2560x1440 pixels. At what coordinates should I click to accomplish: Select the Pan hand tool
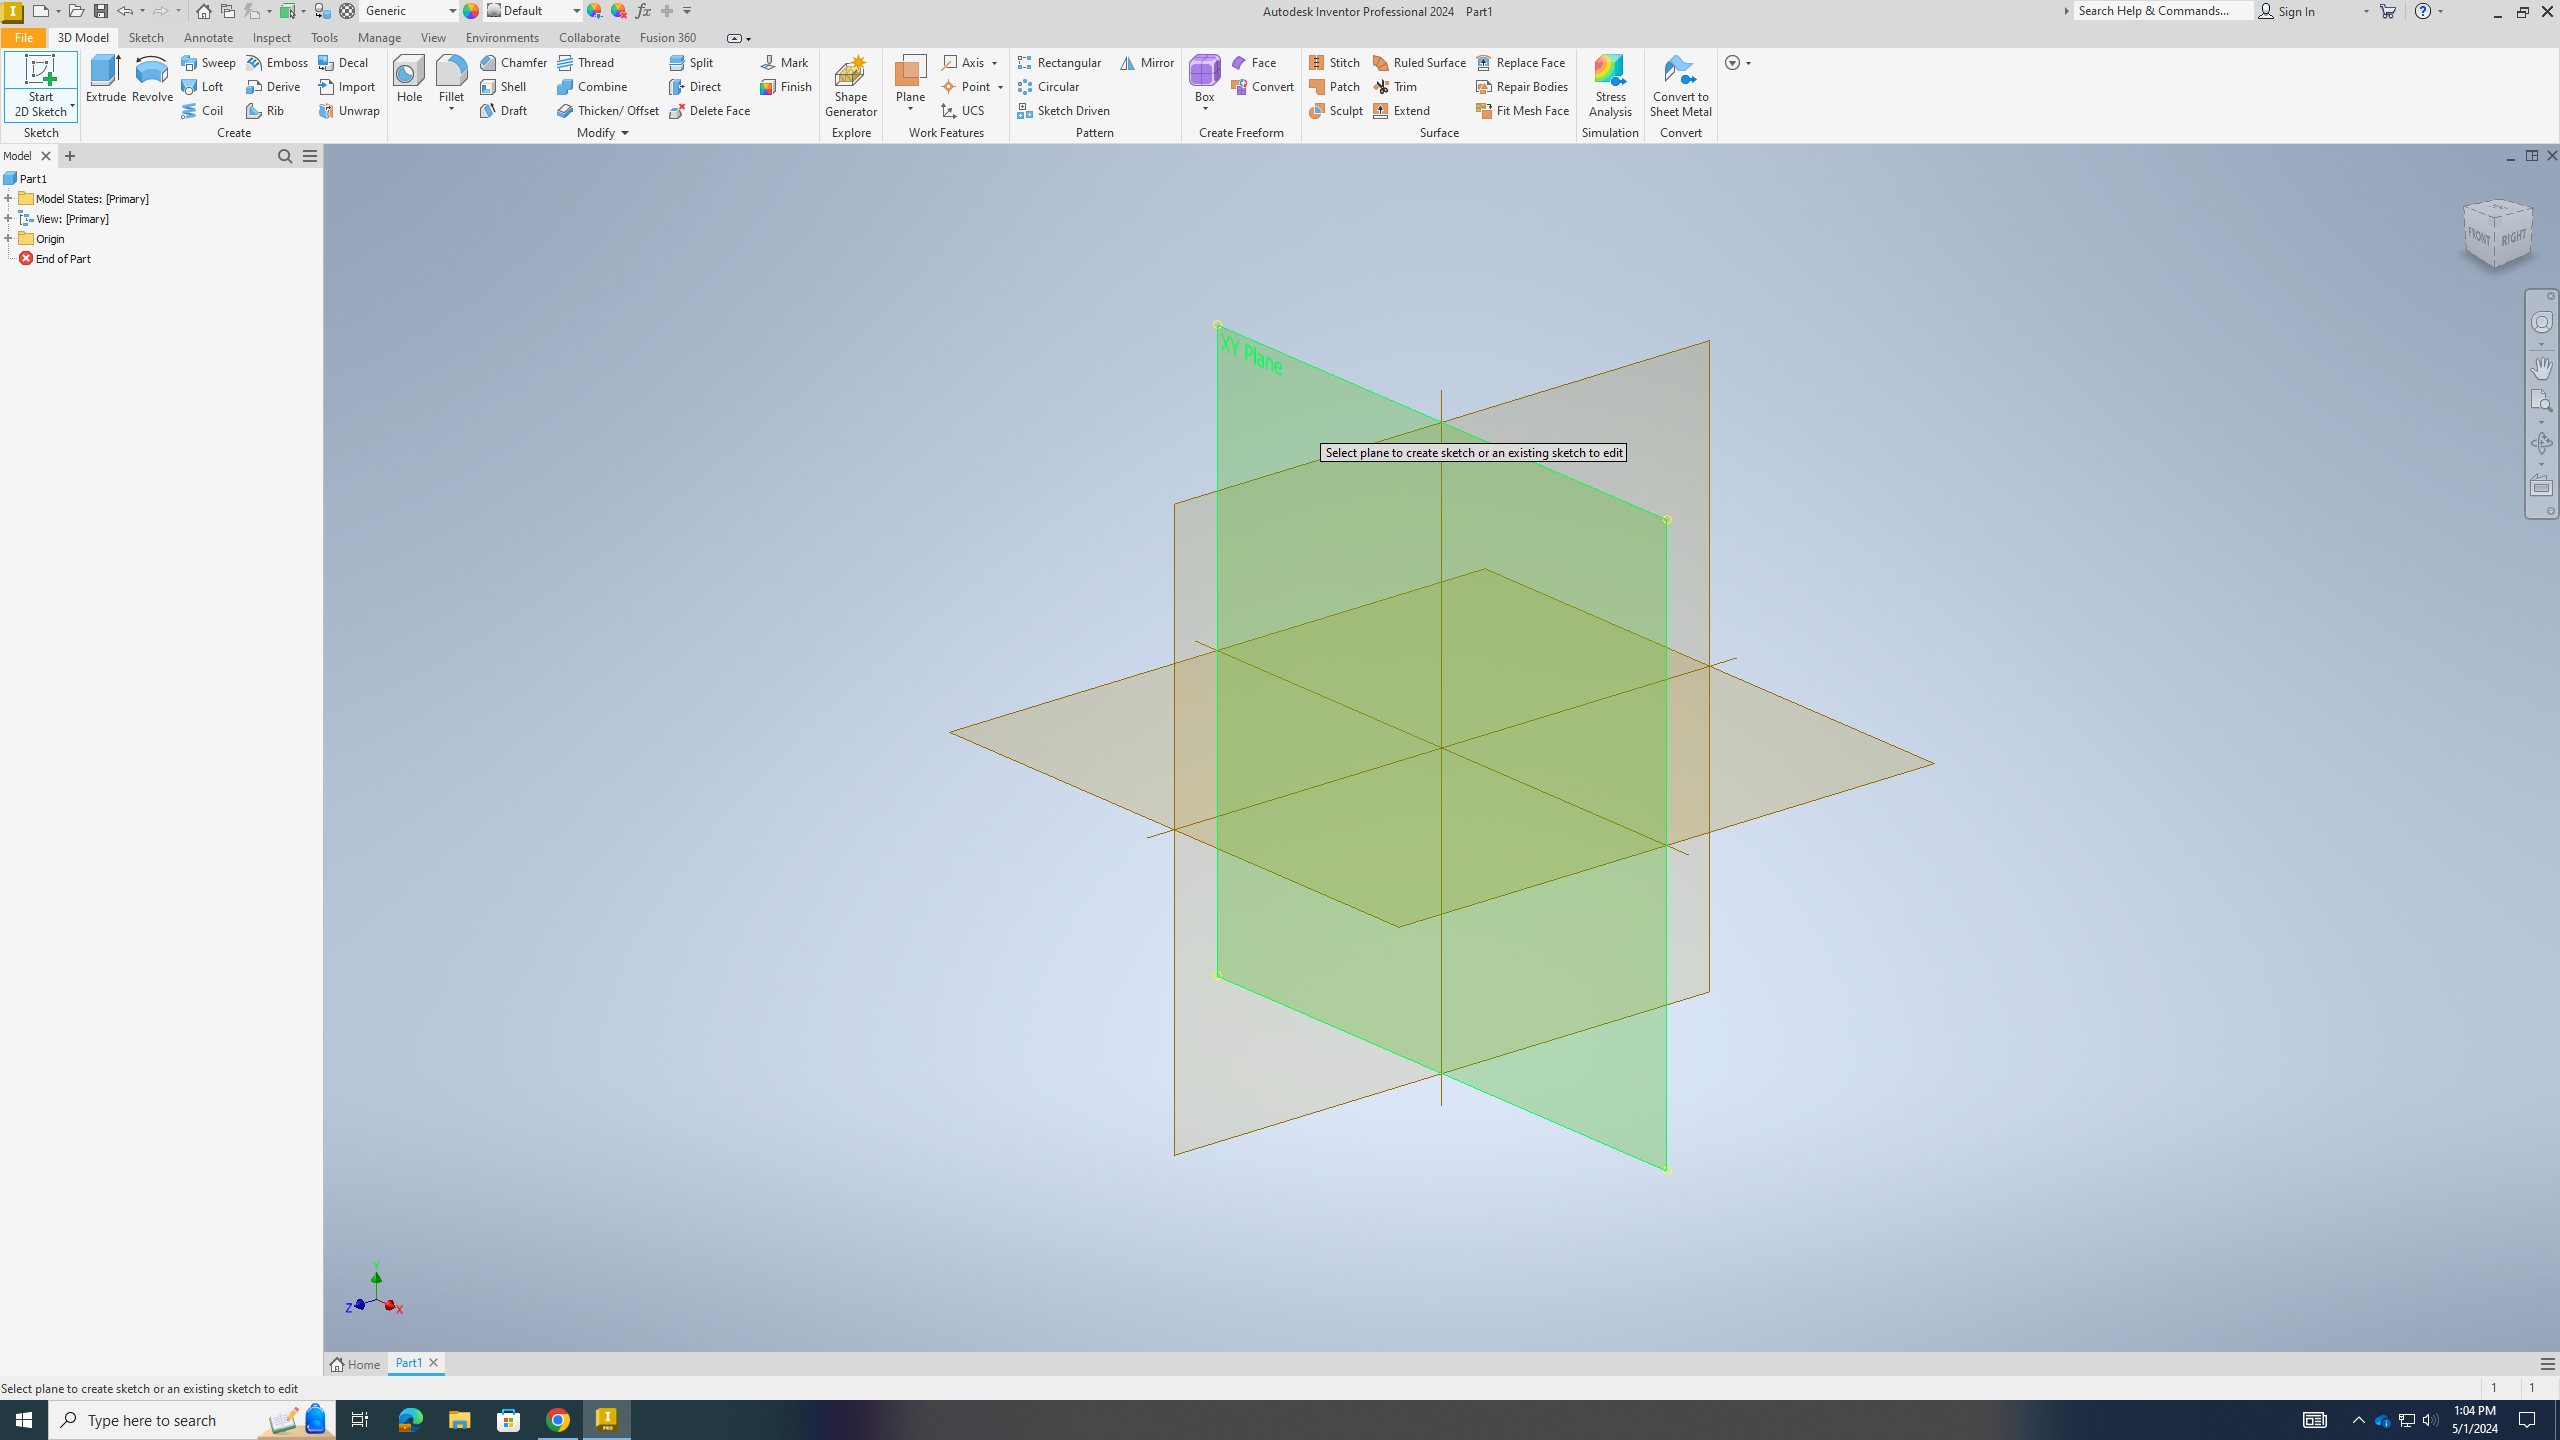click(x=2541, y=367)
